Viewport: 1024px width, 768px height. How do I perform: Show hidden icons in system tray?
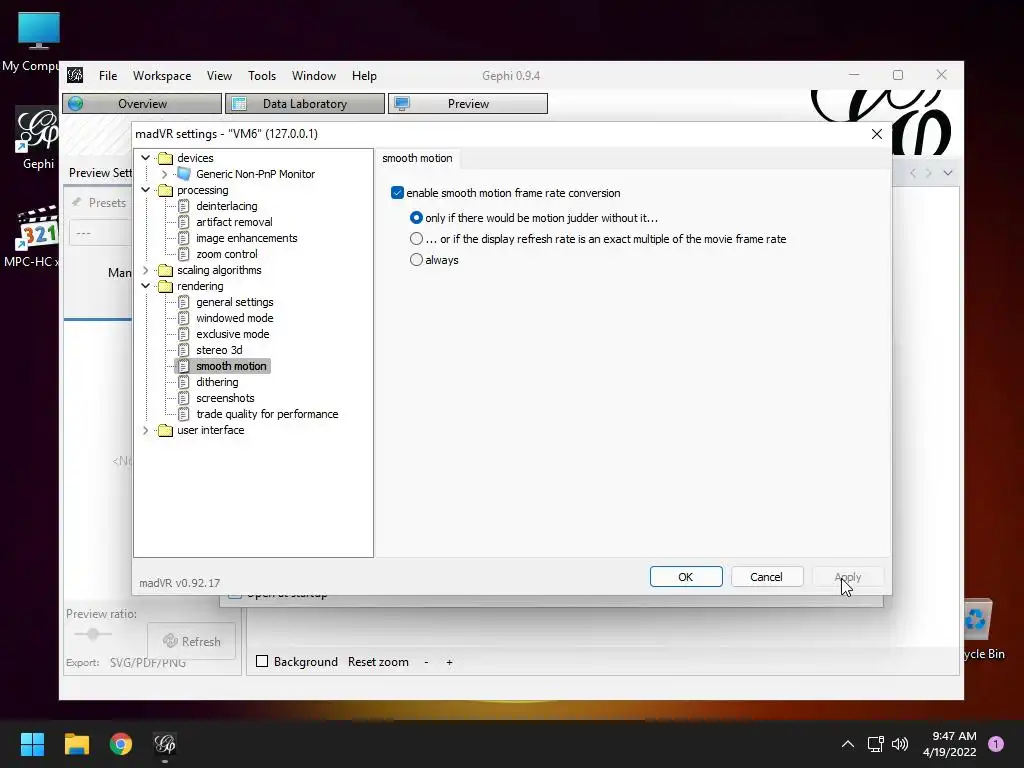tap(848, 744)
